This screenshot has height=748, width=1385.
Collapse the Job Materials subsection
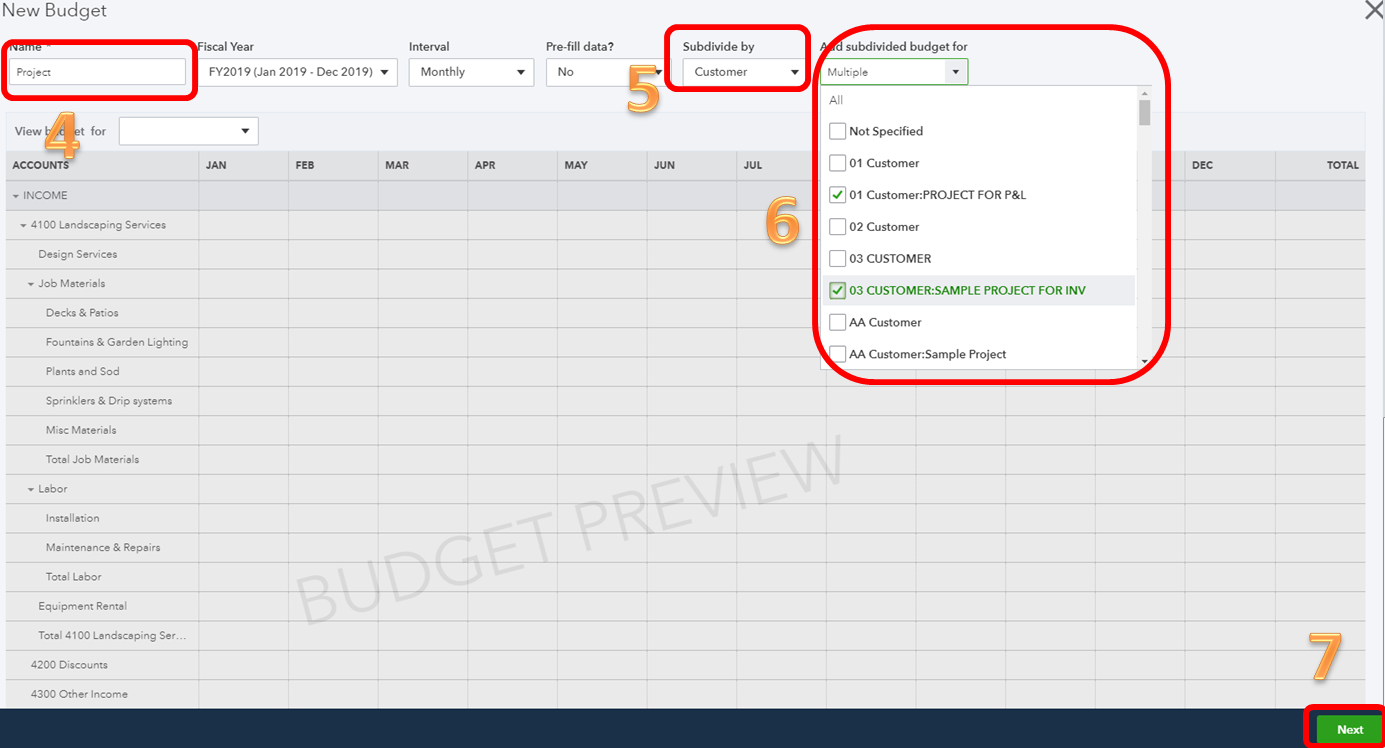[x=33, y=283]
